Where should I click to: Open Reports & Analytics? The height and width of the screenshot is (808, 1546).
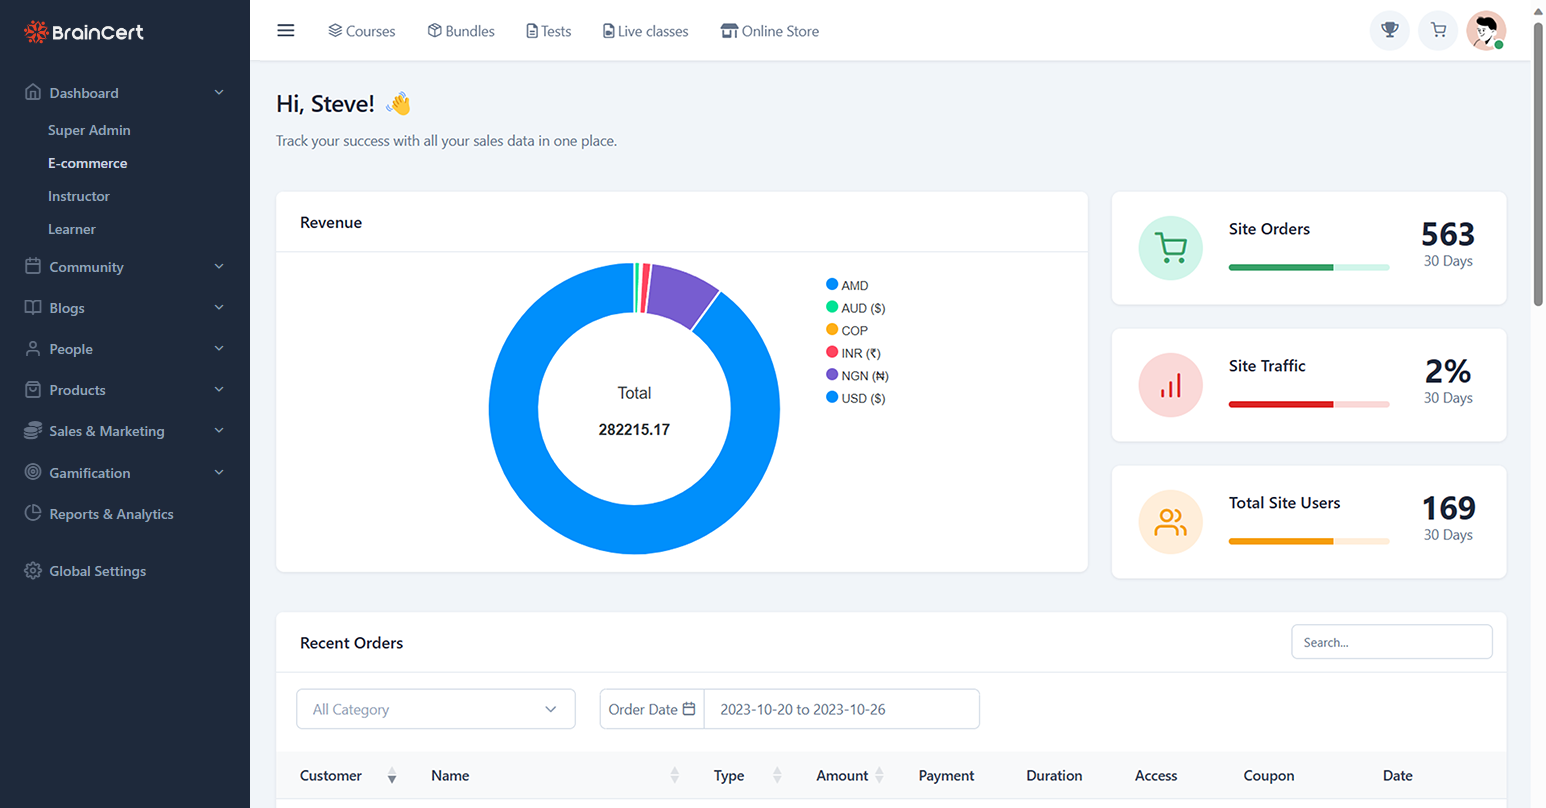[x=110, y=513]
